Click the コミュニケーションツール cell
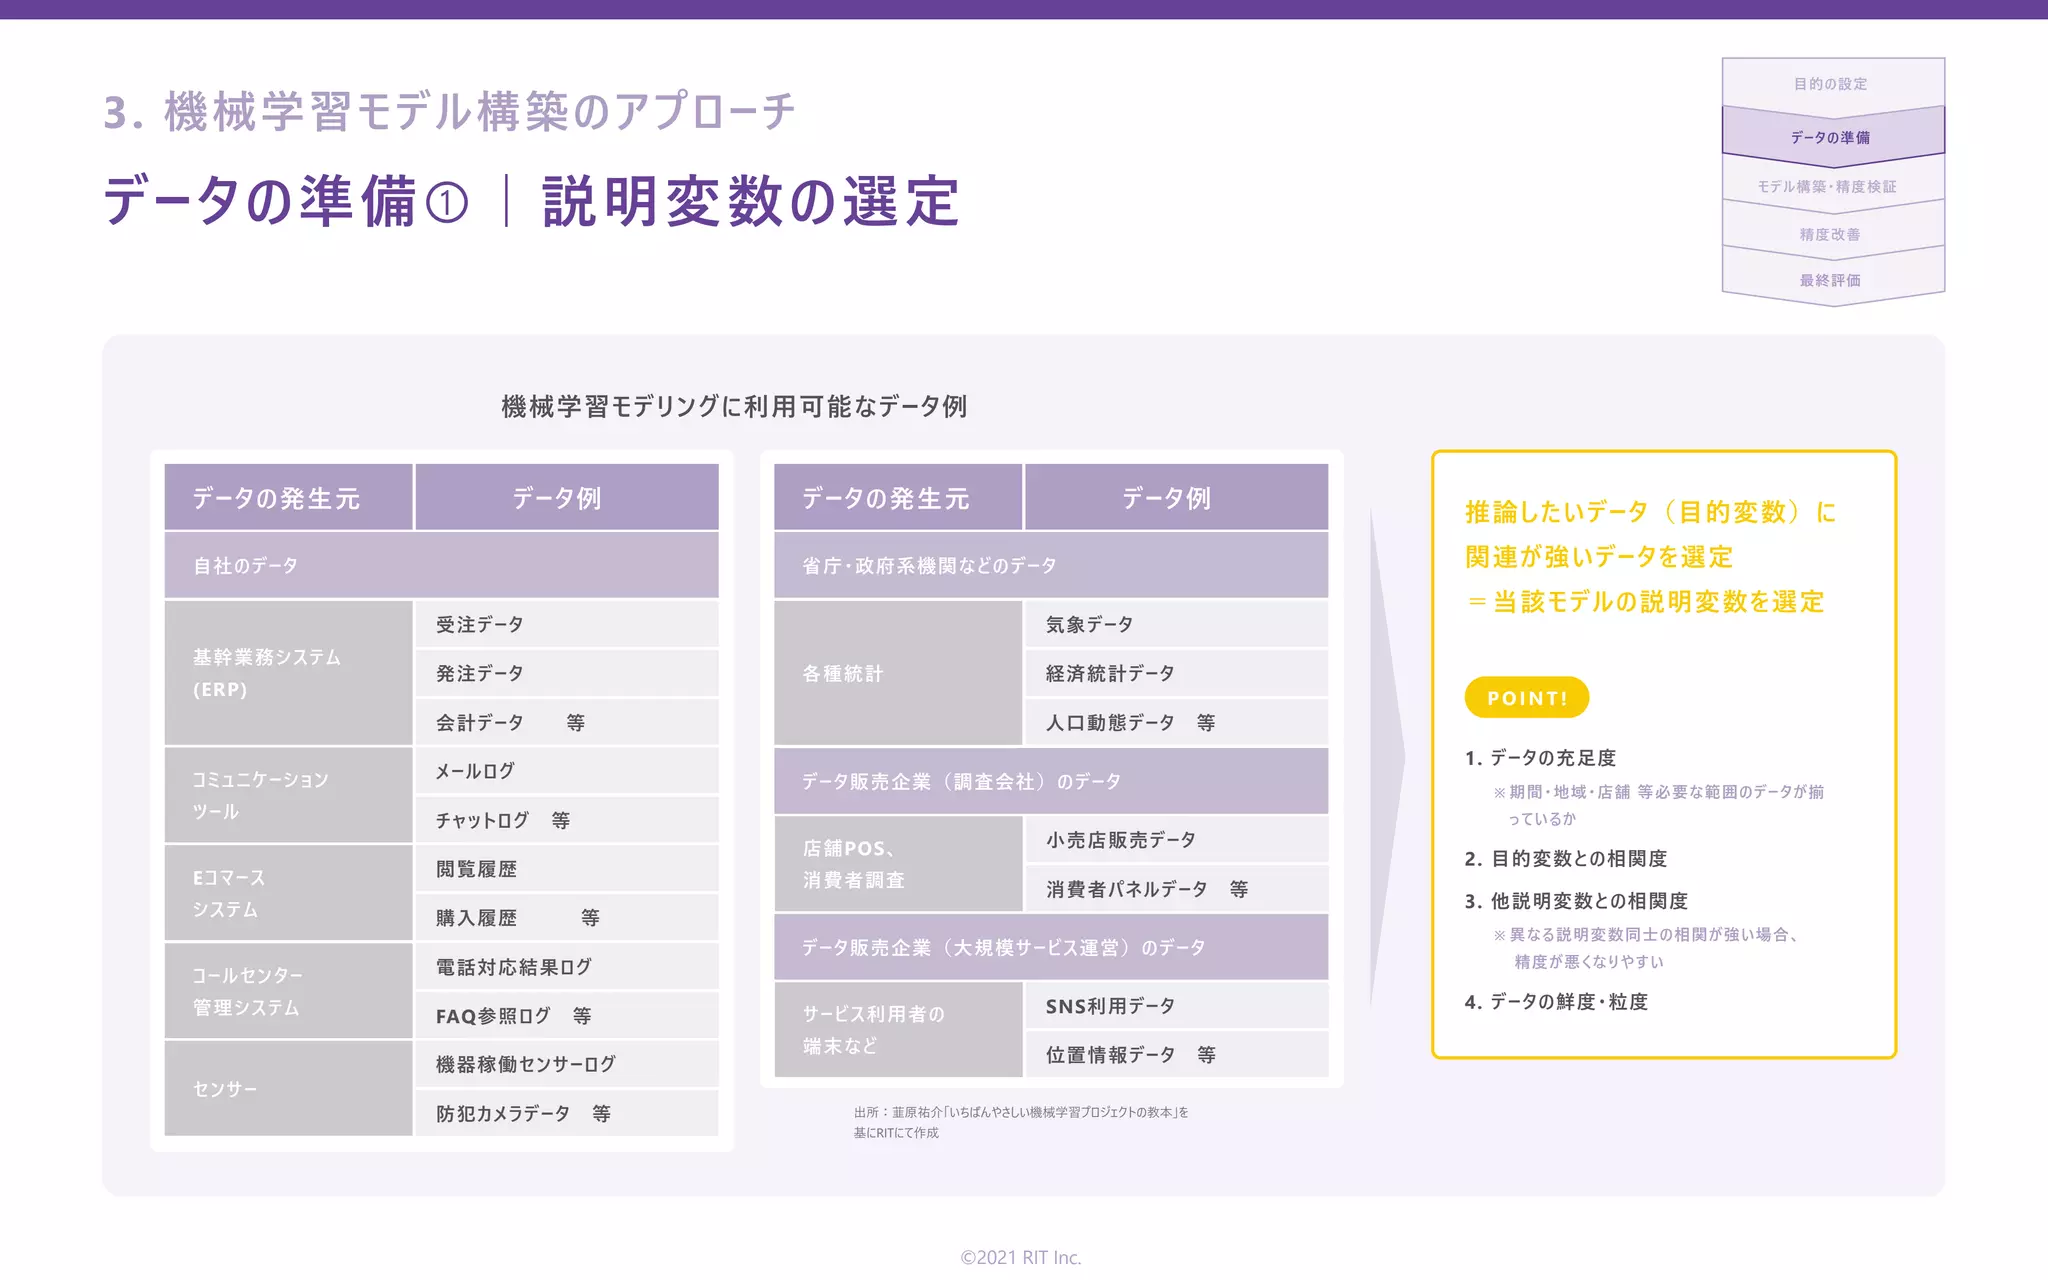2048x1280 pixels. [x=288, y=795]
